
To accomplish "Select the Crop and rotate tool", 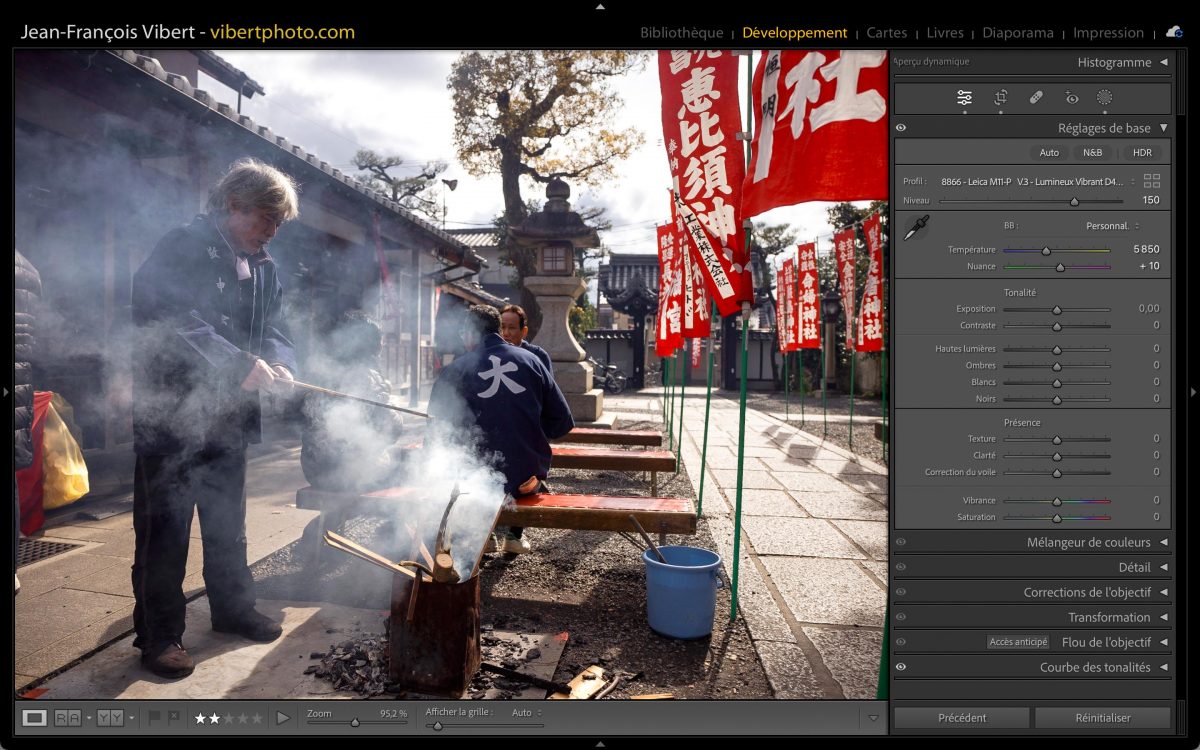I will pos(1000,97).
